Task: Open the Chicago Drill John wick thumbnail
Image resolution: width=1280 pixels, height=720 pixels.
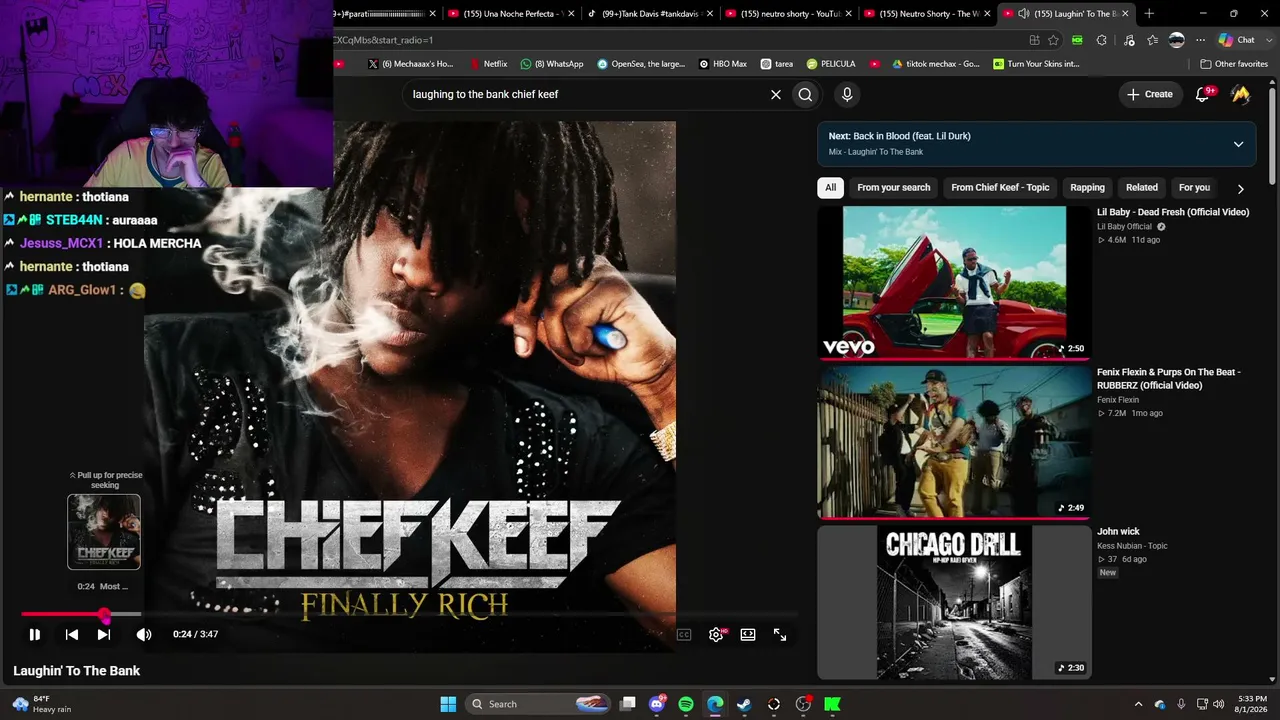Action: click(x=954, y=602)
